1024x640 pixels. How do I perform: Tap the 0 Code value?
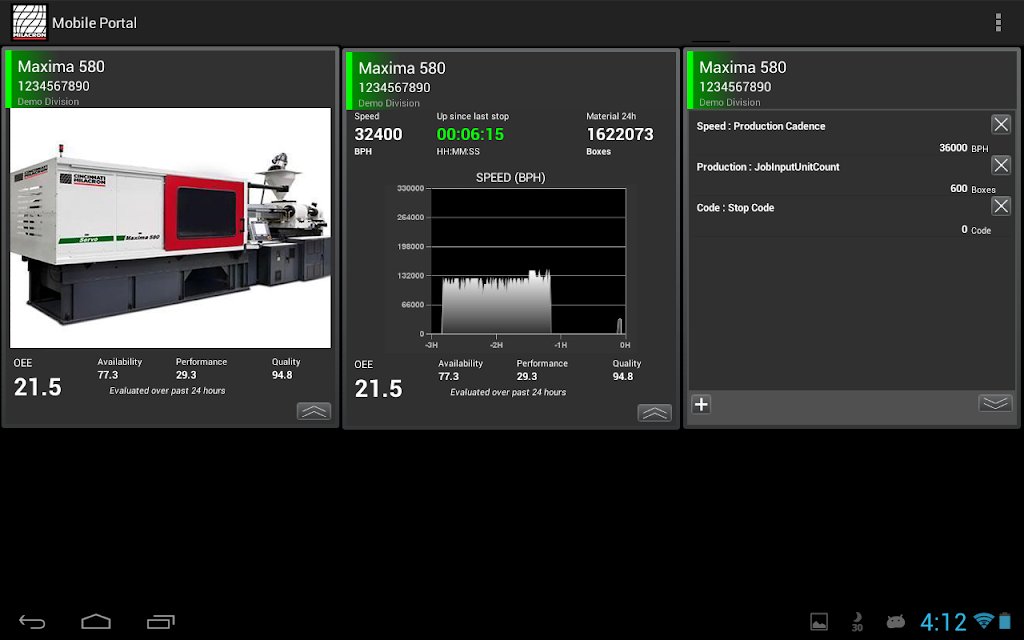click(x=976, y=230)
